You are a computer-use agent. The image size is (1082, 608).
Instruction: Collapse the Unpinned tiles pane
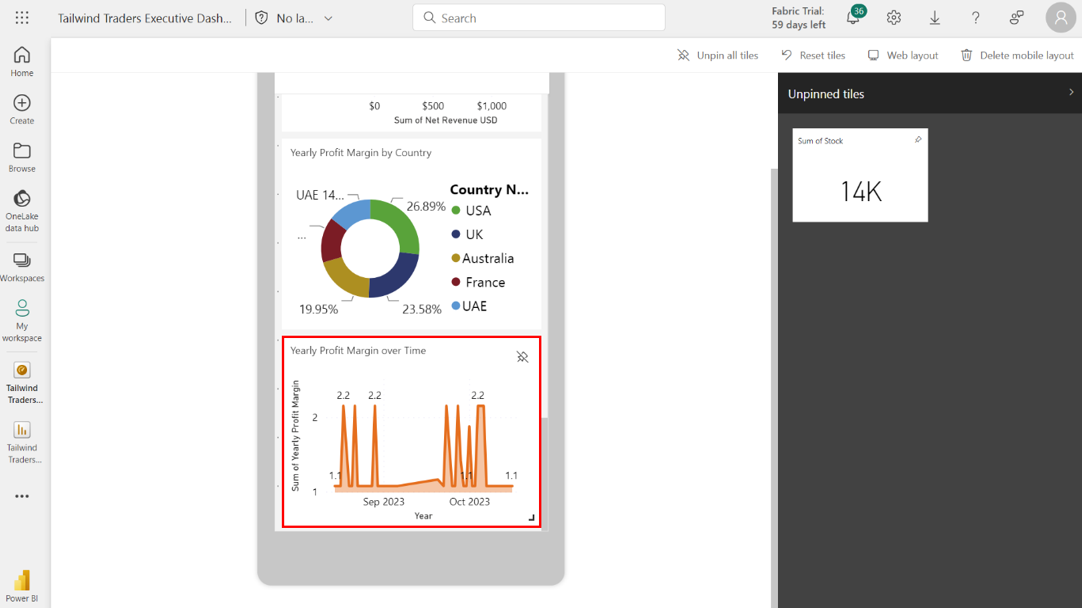coord(1071,93)
